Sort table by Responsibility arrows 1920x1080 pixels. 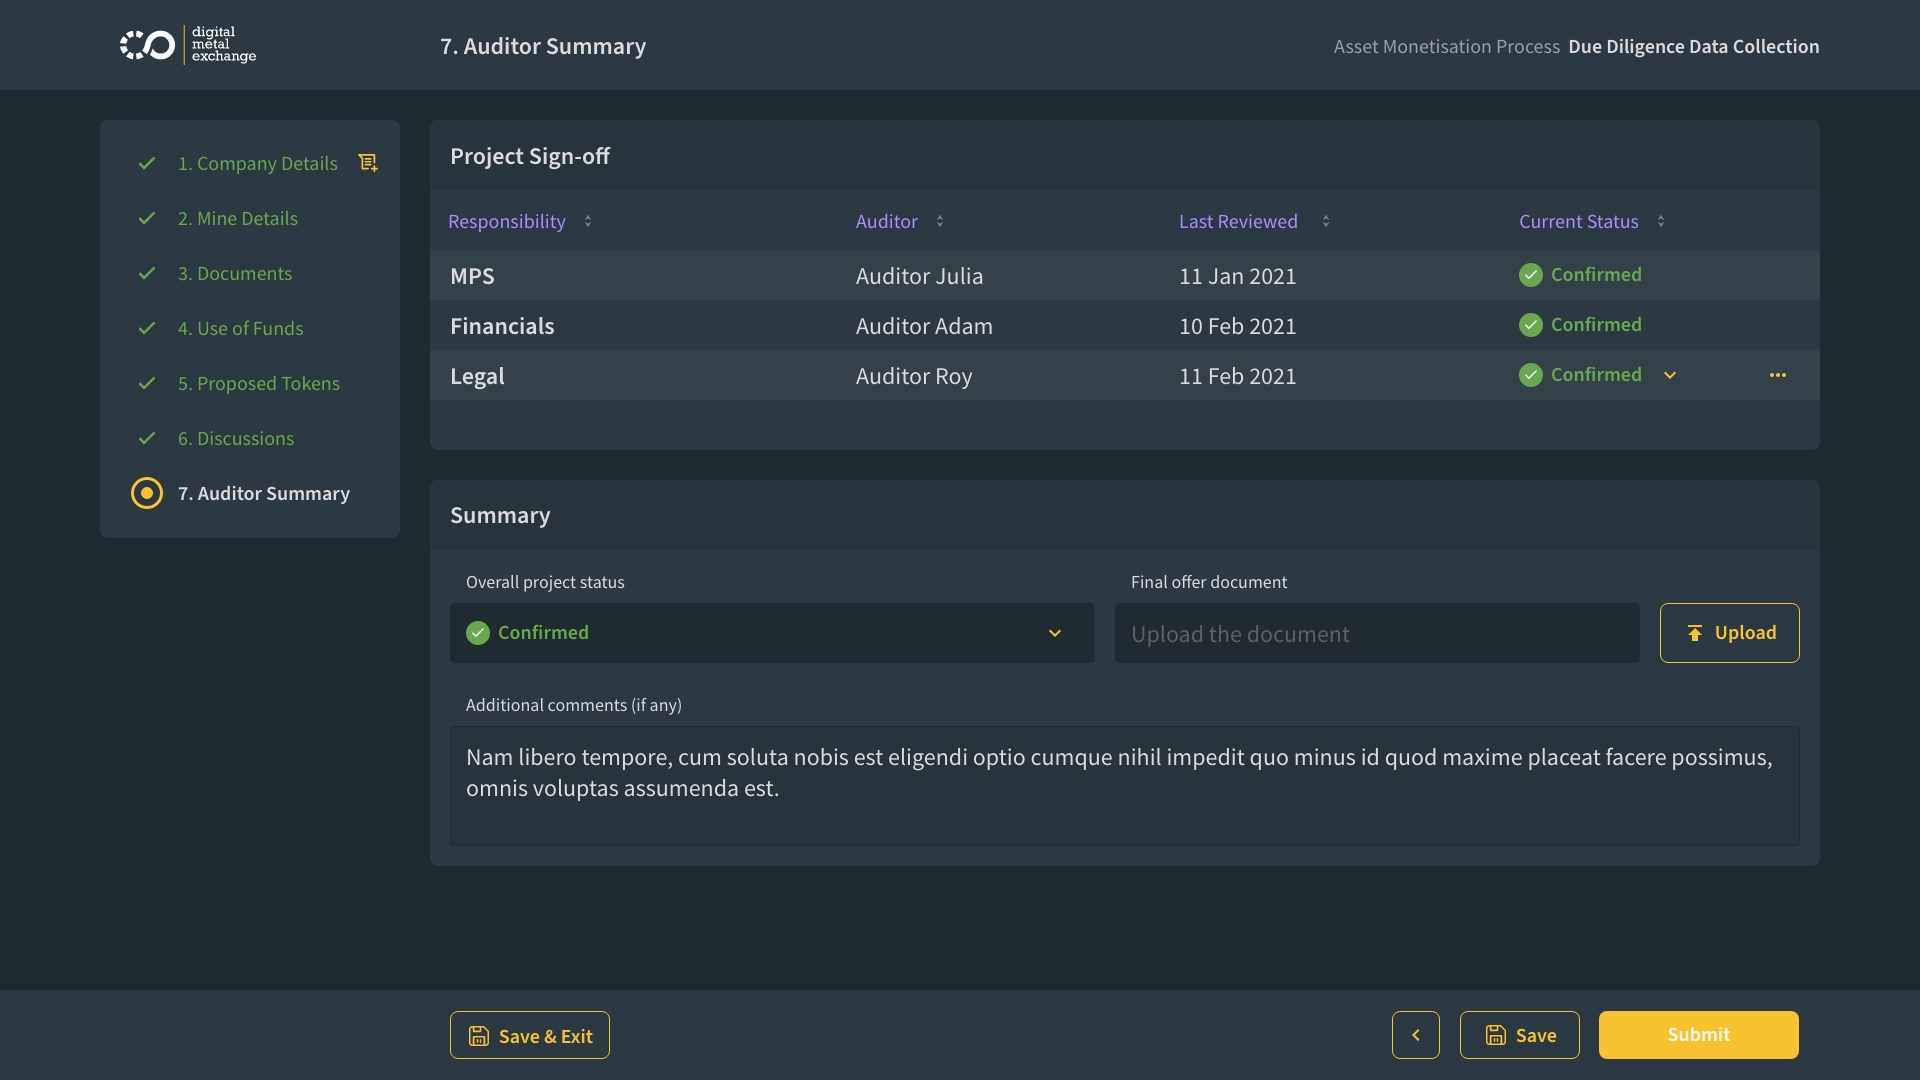click(588, 222)
